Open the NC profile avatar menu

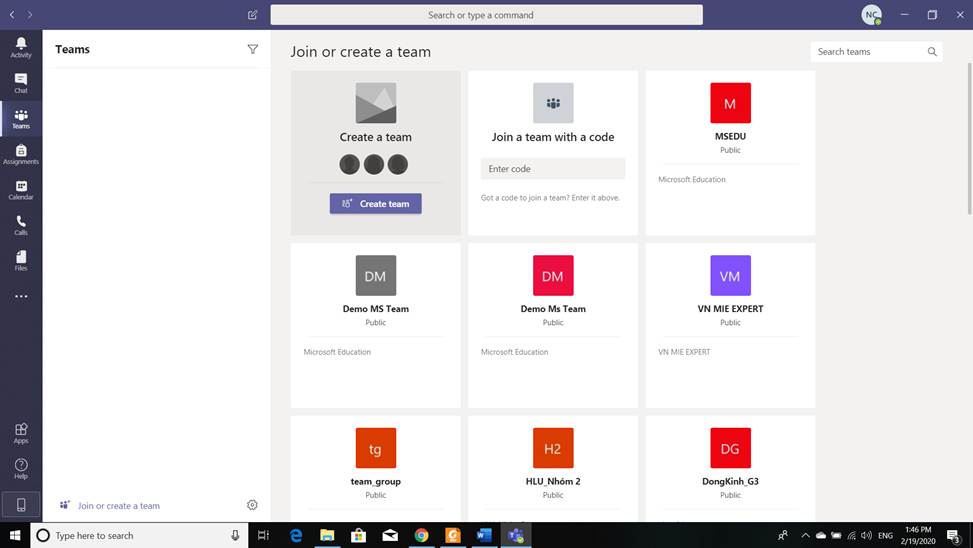click(871, 15)
